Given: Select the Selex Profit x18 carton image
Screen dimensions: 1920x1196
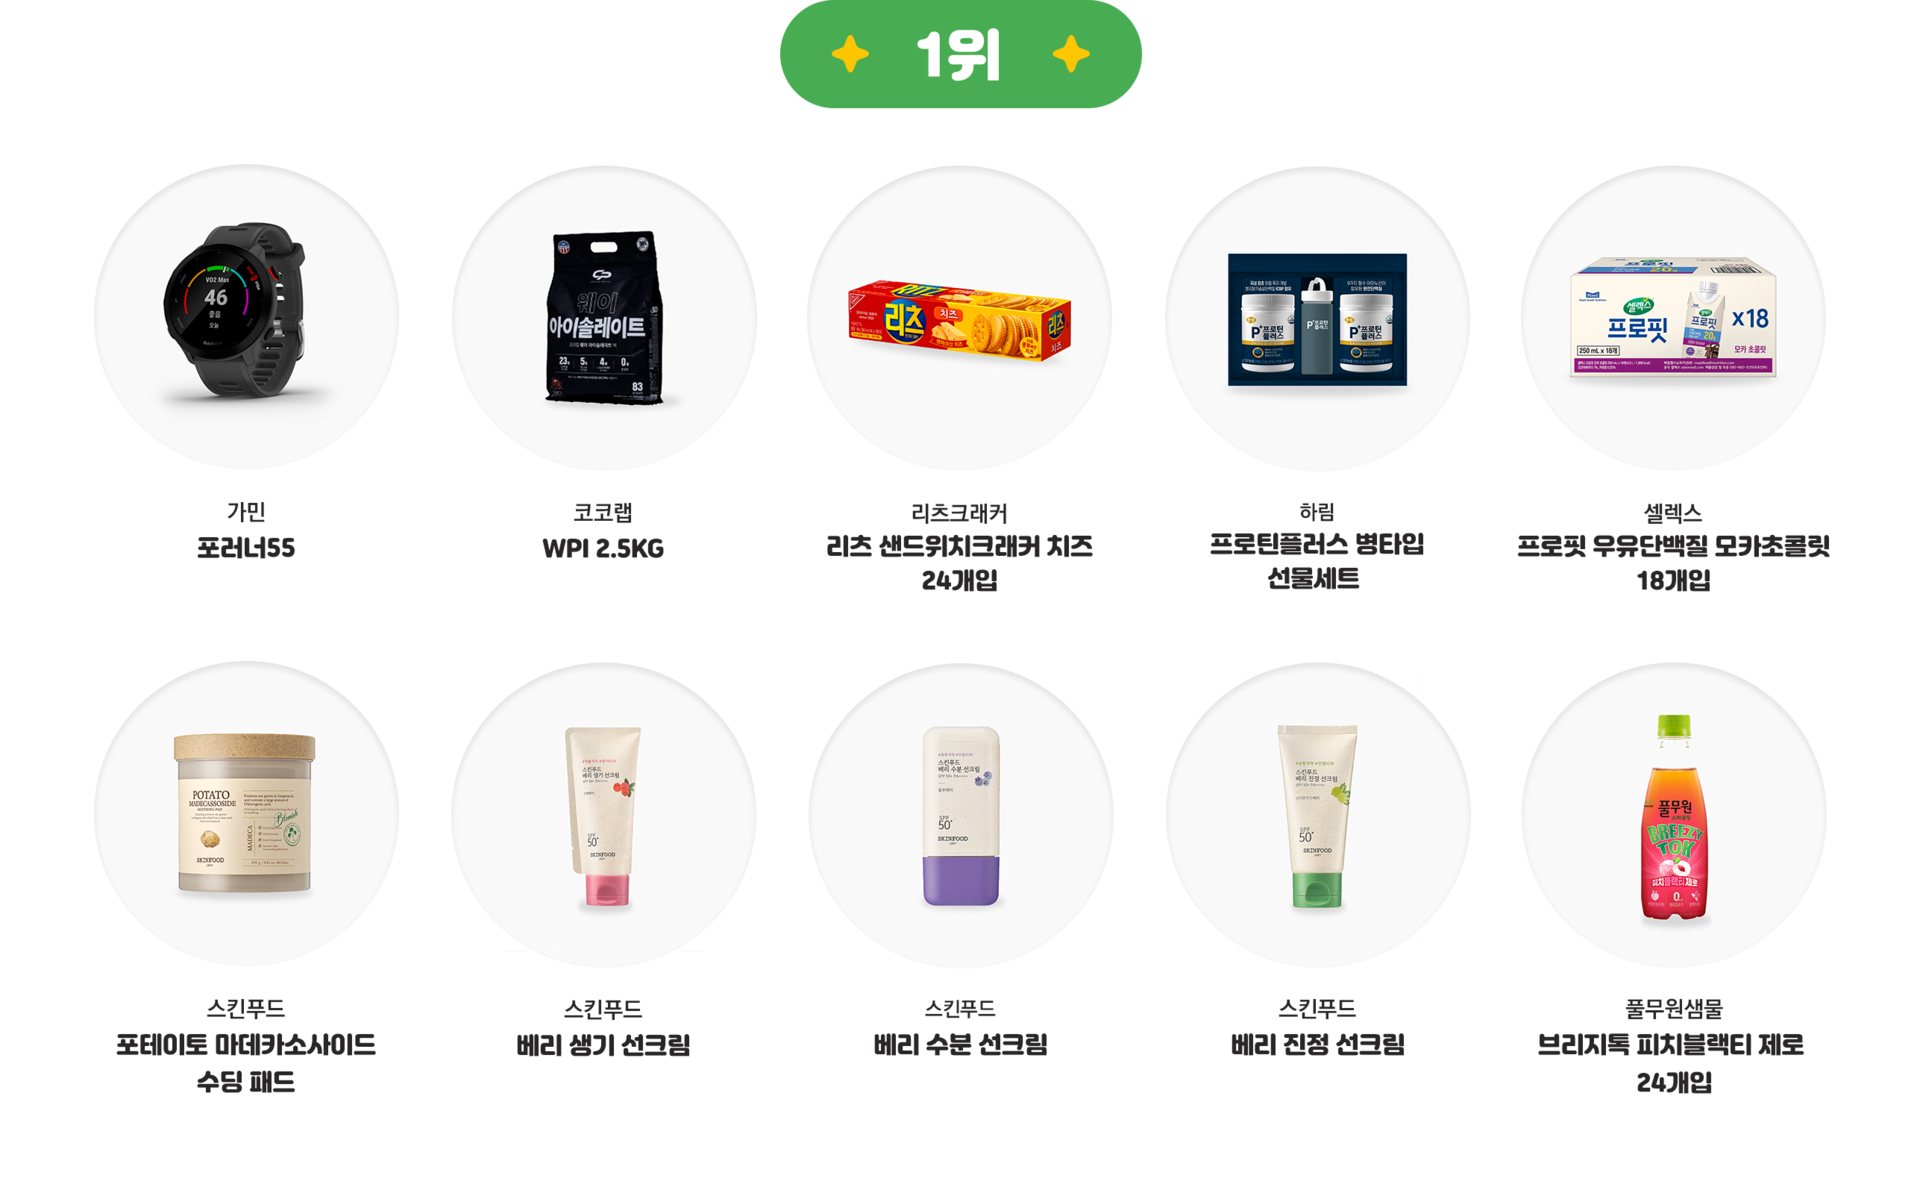Looking at the screenshot, I should (1673, 317).
